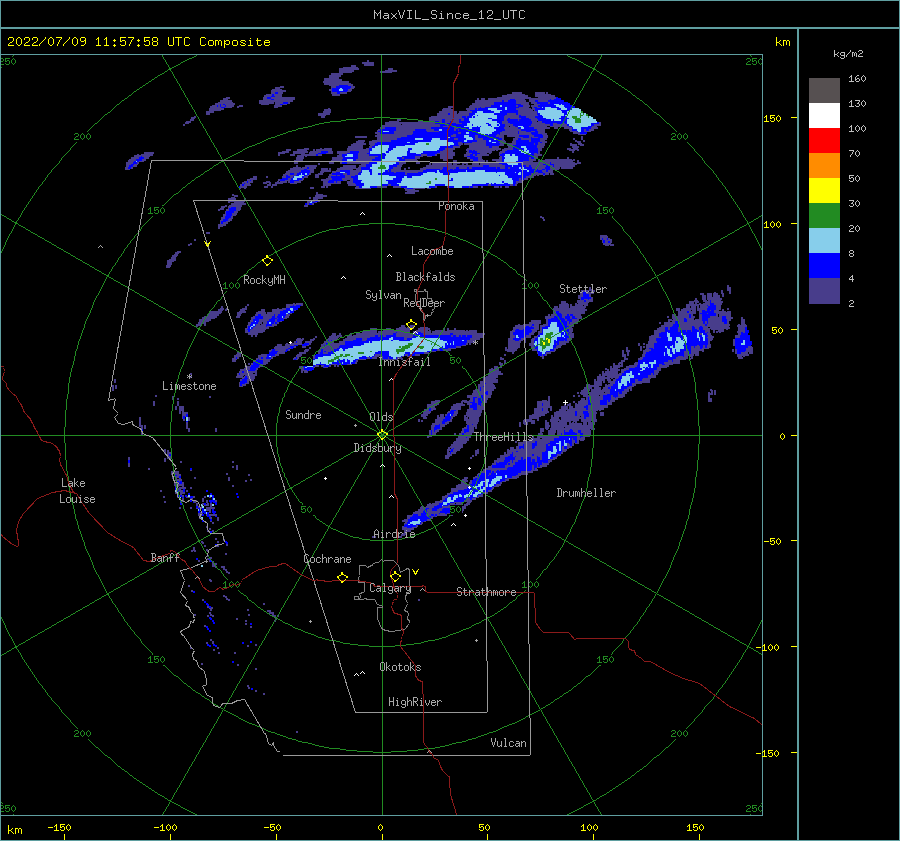Pick the light blue 8-20 legend color
Screen dimensions: 900x841
tap(824, 241)
